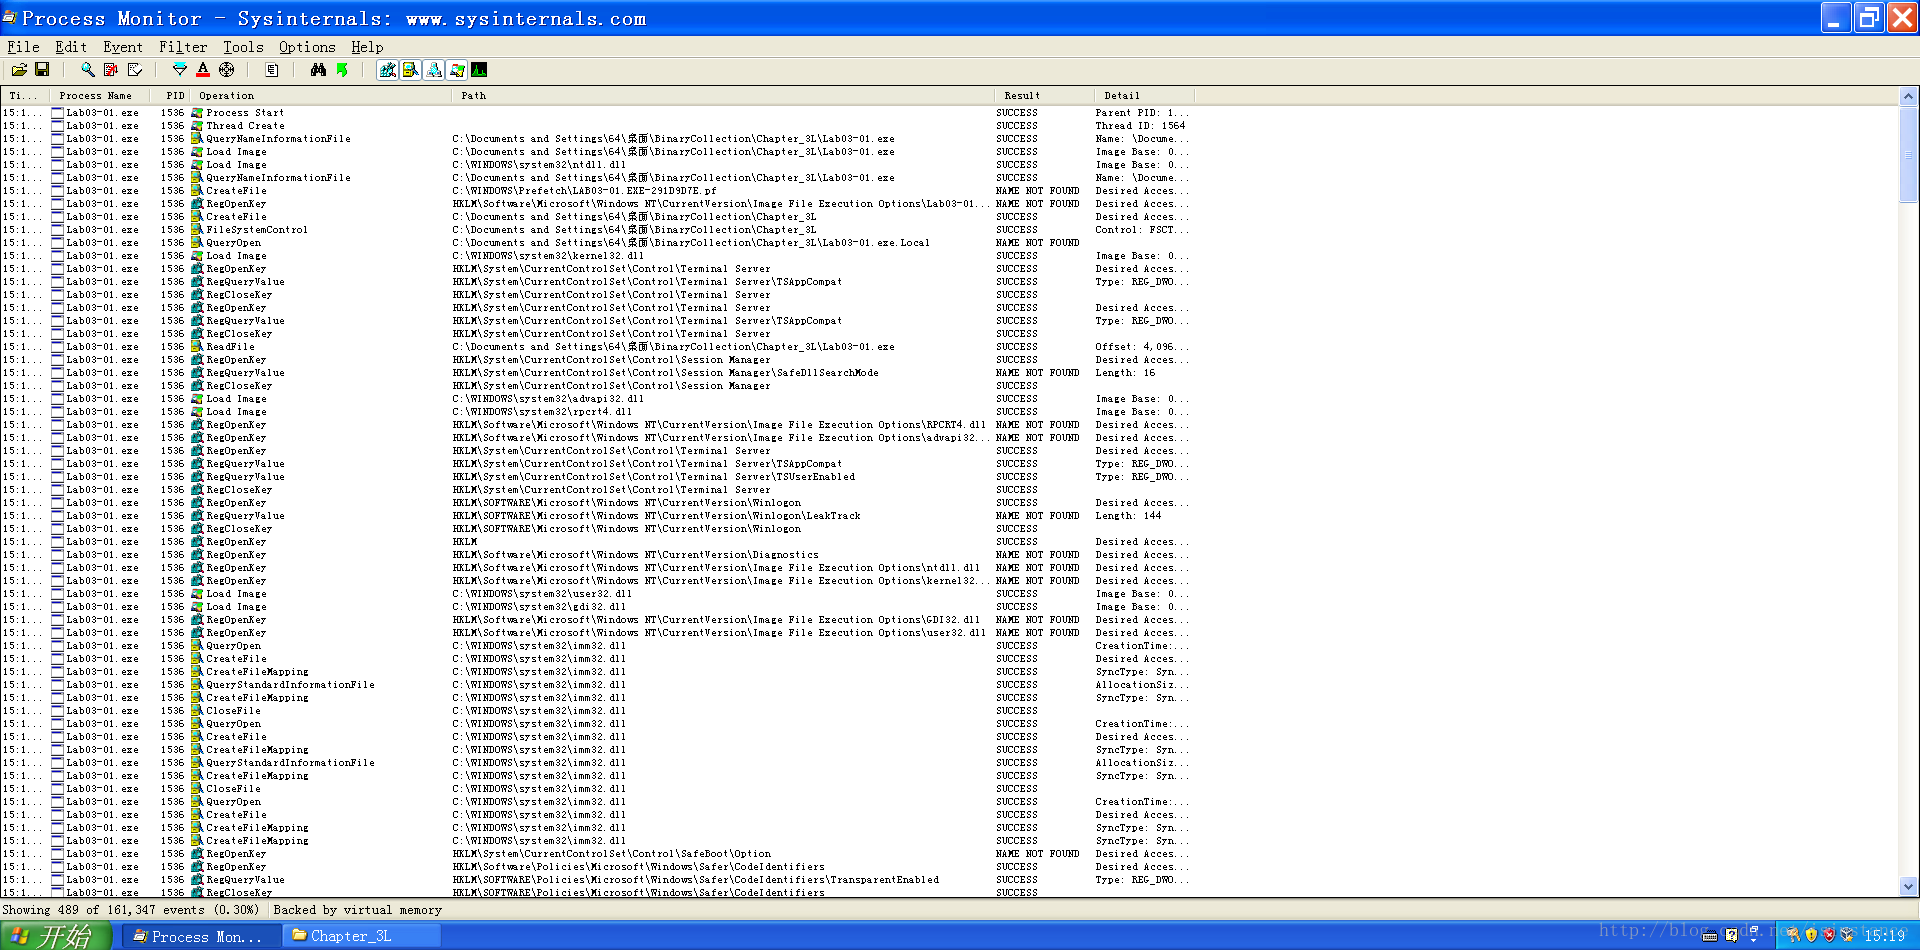Click the scrollbar down arrow
Viewport: 1920px width, 950px height.
click(x=1908, y=886)
